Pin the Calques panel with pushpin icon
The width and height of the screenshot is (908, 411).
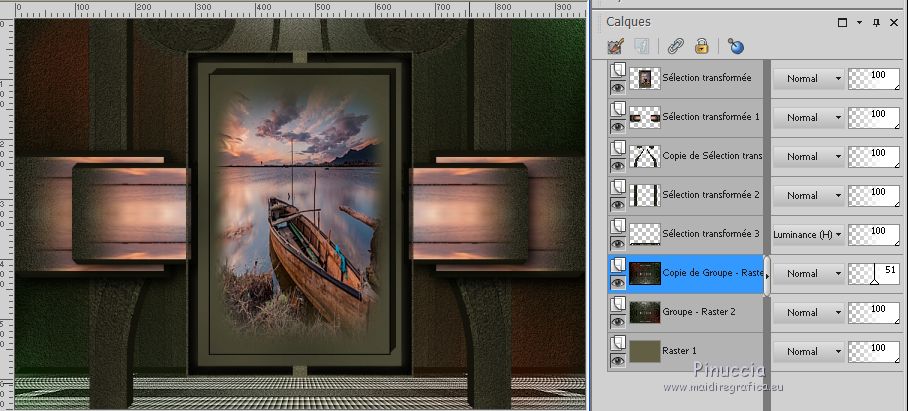[x=876, y=23]
